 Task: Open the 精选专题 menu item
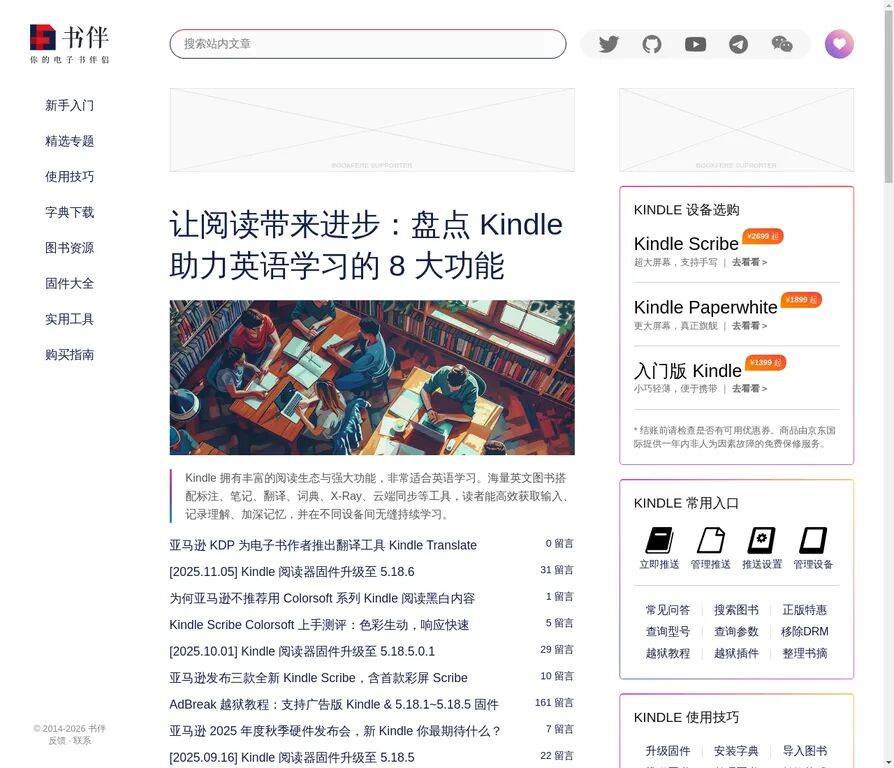point(70,141)
